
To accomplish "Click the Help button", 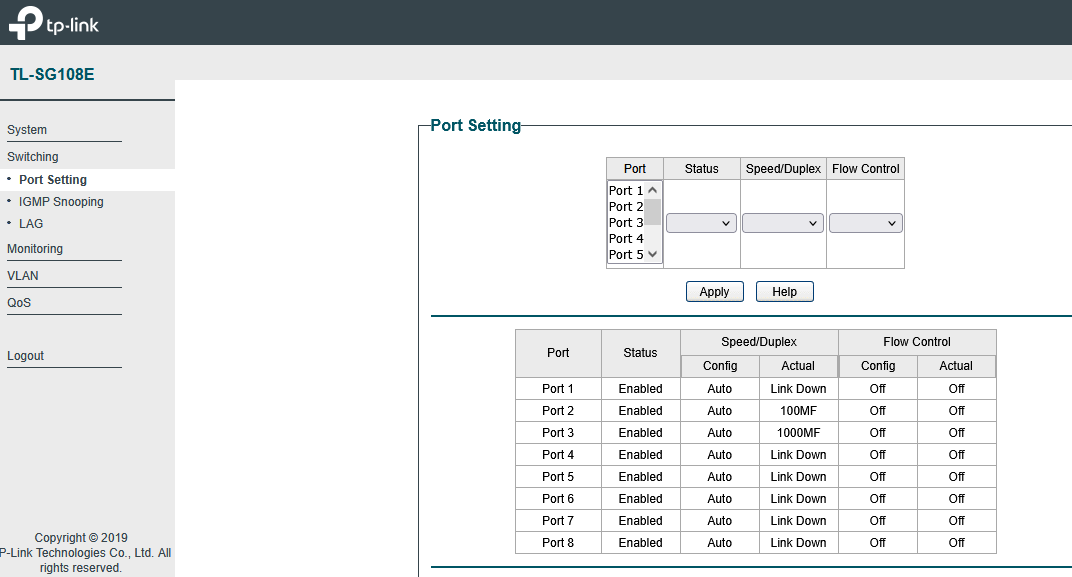I will click(785, 292).
